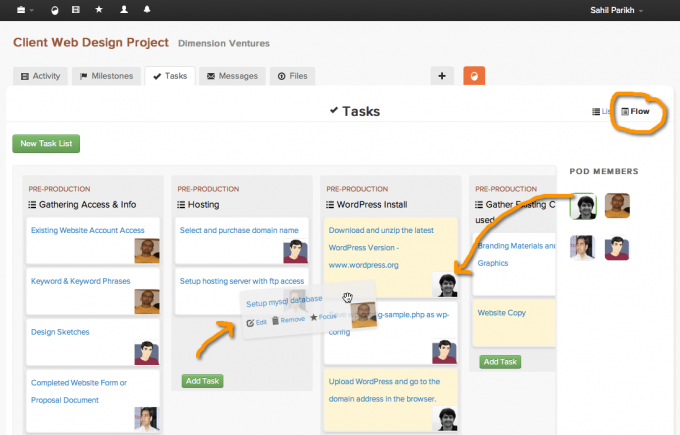
Task: Open the Files tab
Action: click(x=292, y=76)
